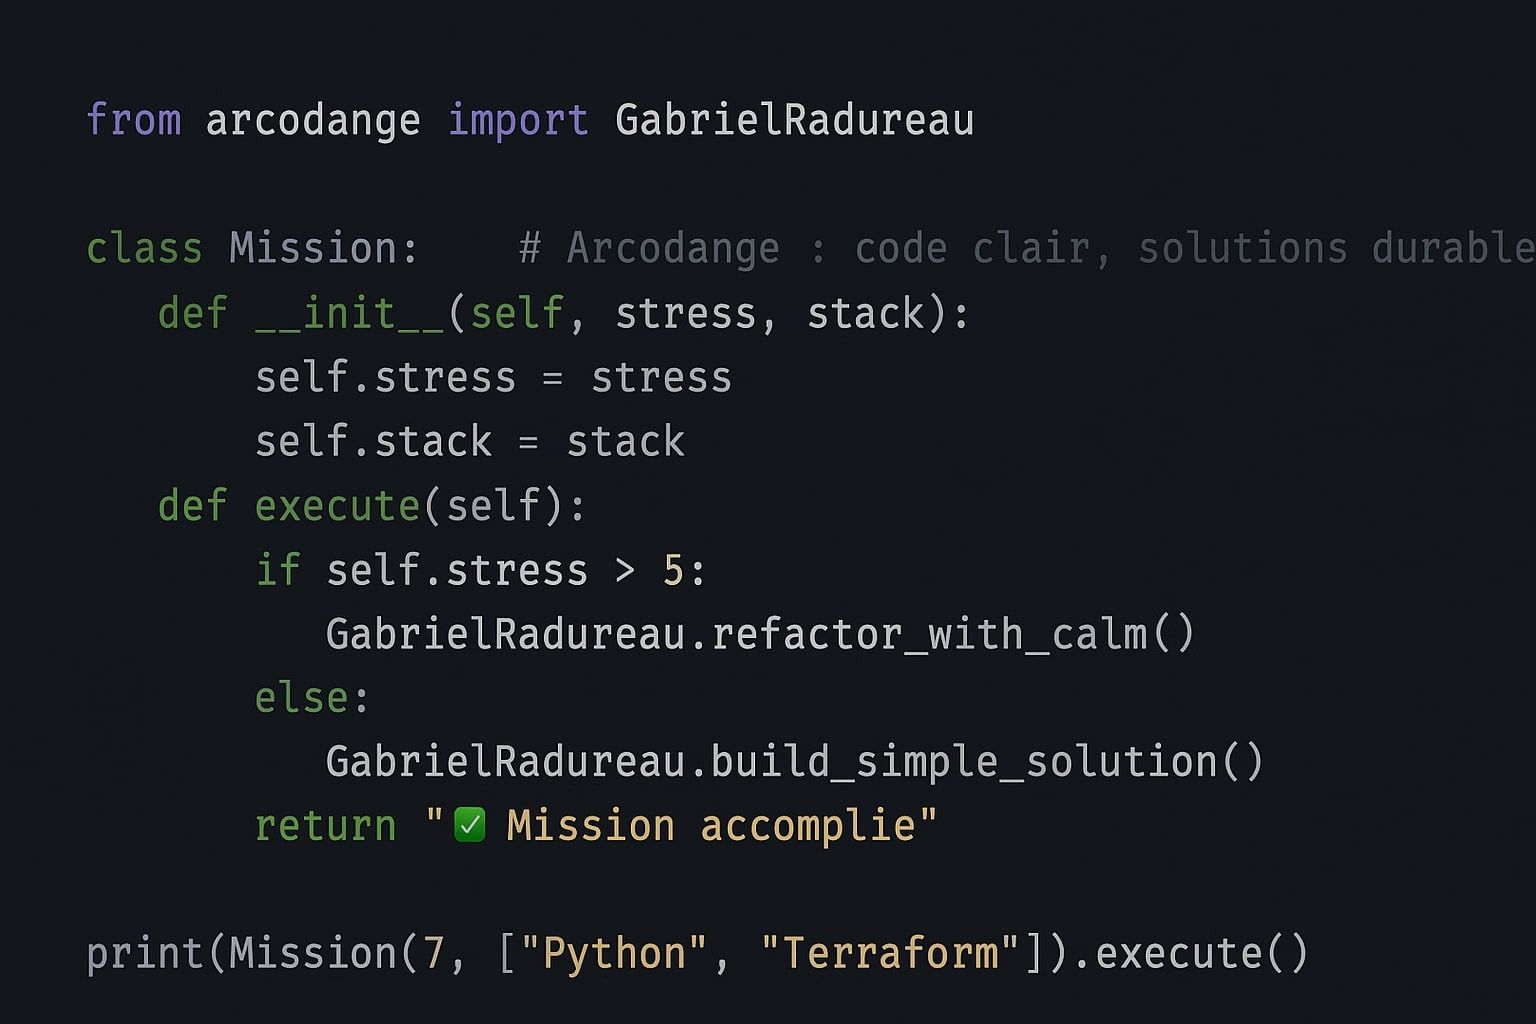Click 'build_simple_solution' method call
Viewport: 1536px width, 1024px height.
(x=963, y=762)
